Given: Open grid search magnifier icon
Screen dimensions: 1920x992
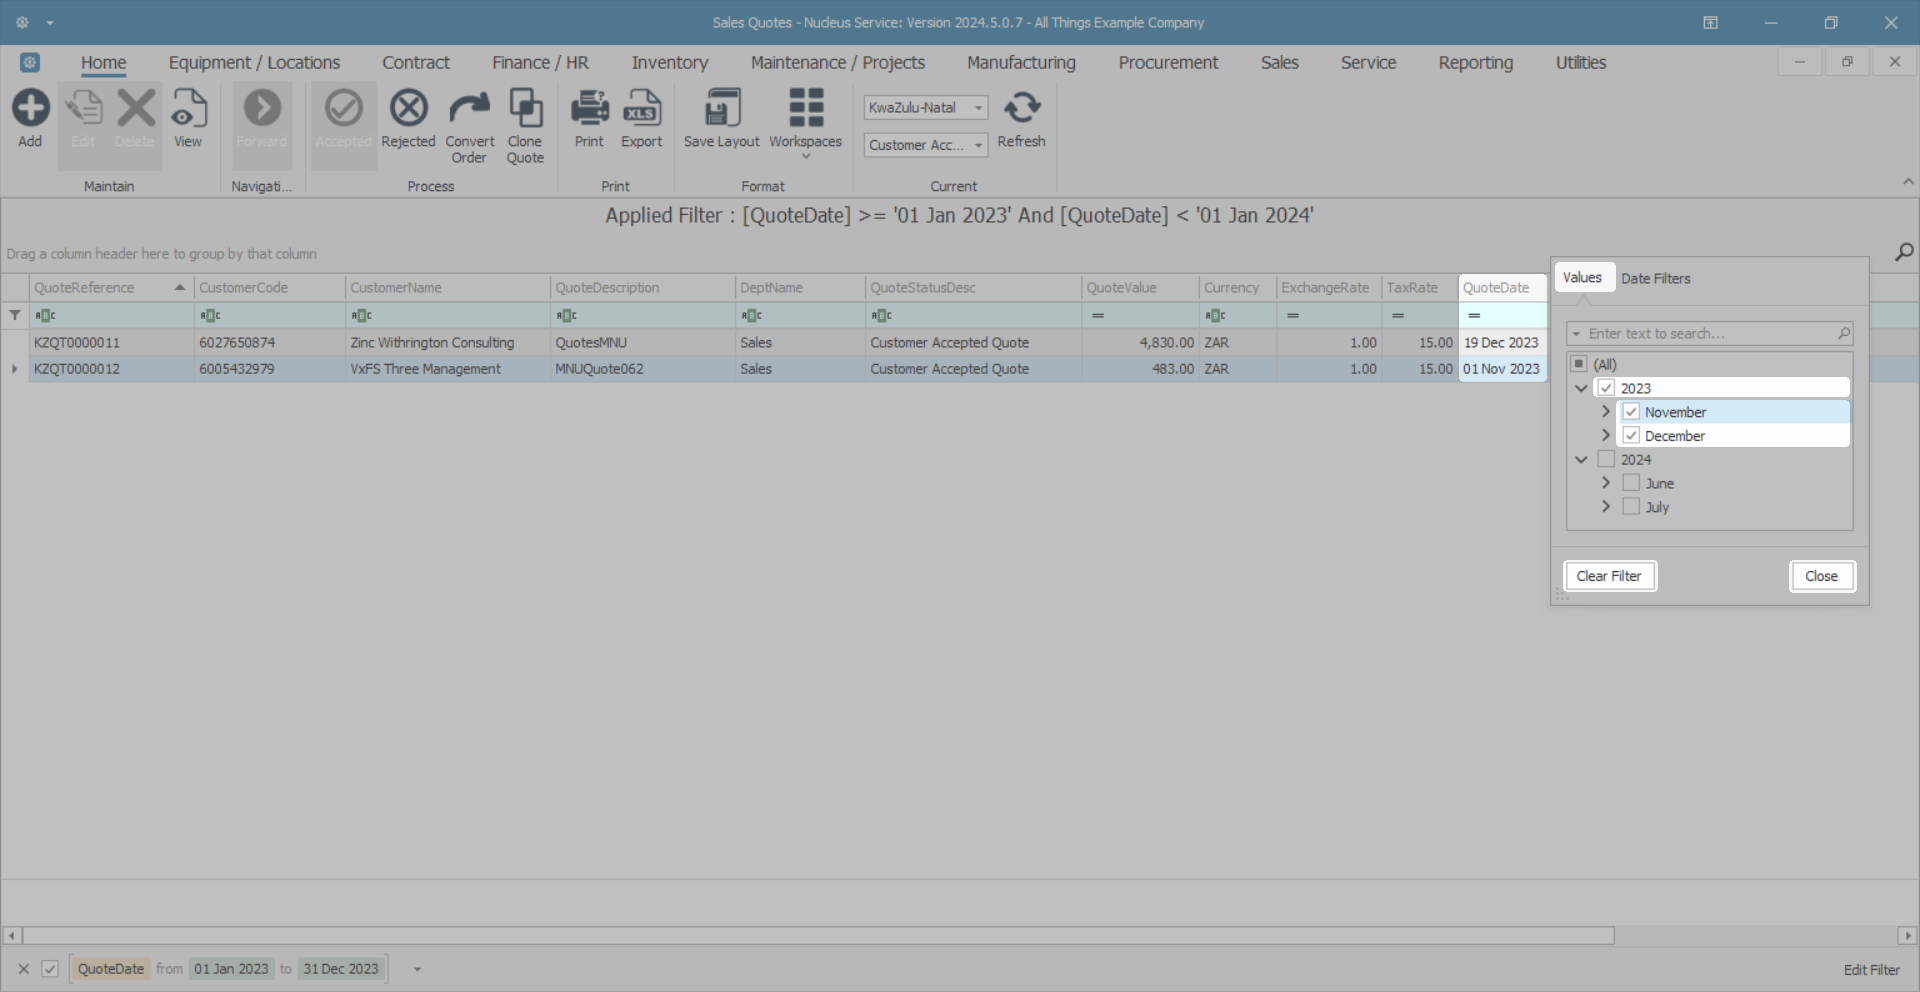Looking at the screenshot, I should pyautogui.click(x=1904, y=252).
